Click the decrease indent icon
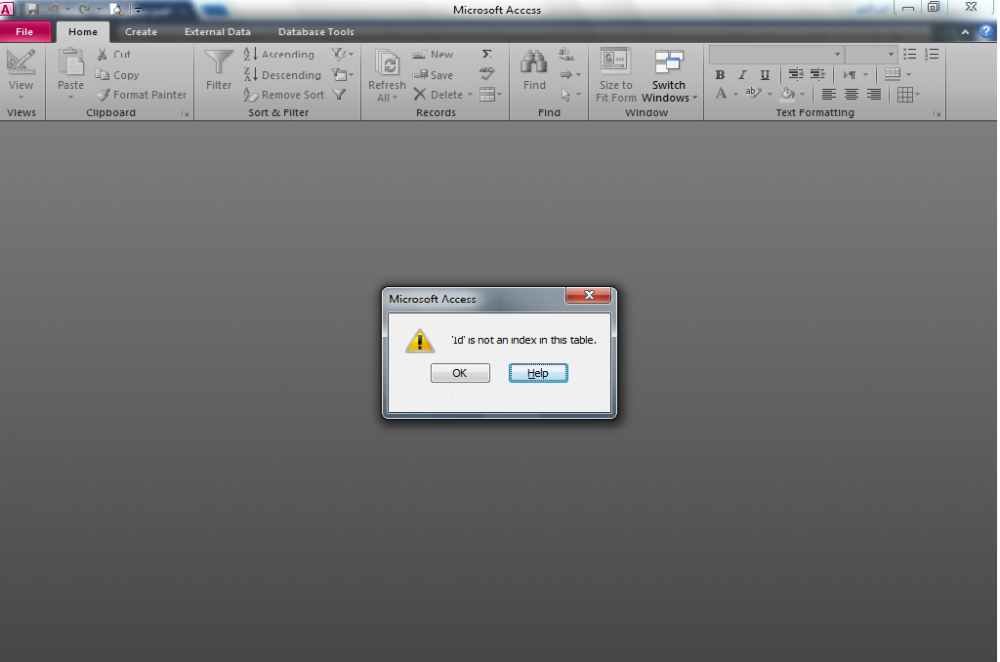 point(795,74)
